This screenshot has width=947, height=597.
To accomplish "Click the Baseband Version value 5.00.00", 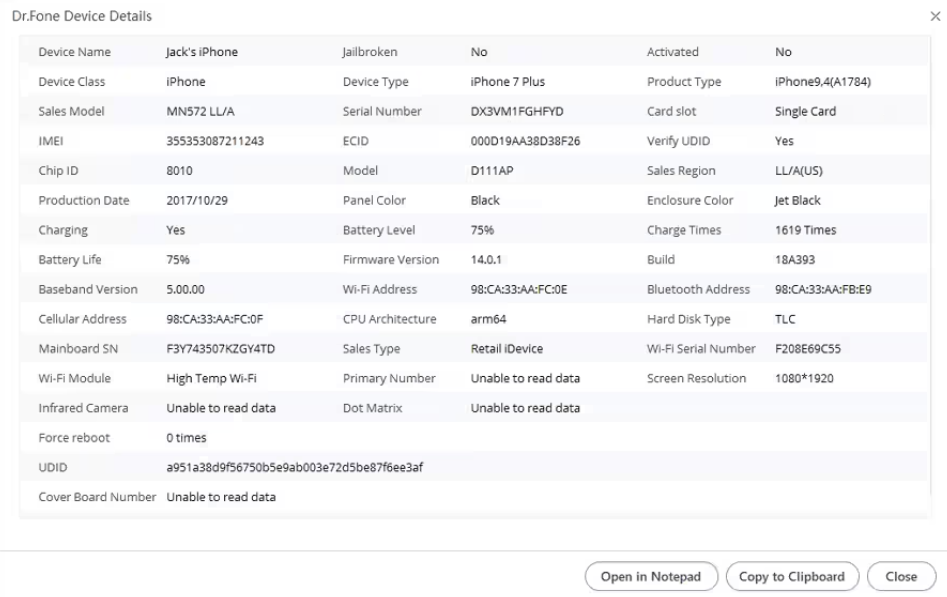I will point(185,289).
